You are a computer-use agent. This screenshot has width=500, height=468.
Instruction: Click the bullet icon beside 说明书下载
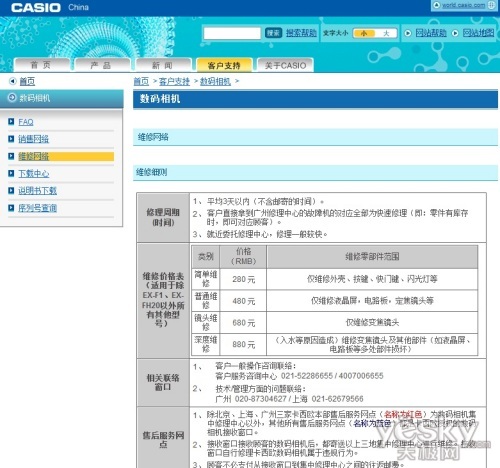point(11,191)
